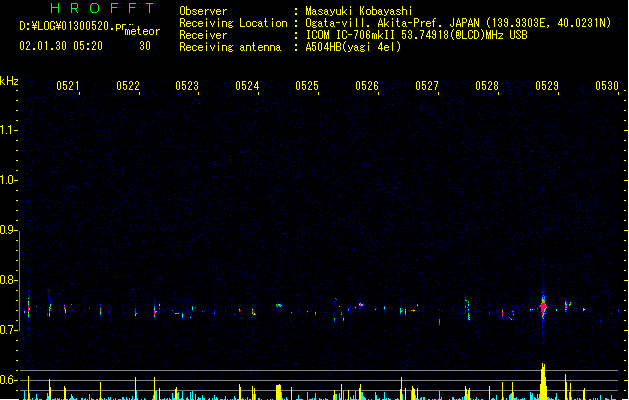Click the date stamp 02.01.30 05:20
This screenshot has height=400, width=629.
pos(61,46)
